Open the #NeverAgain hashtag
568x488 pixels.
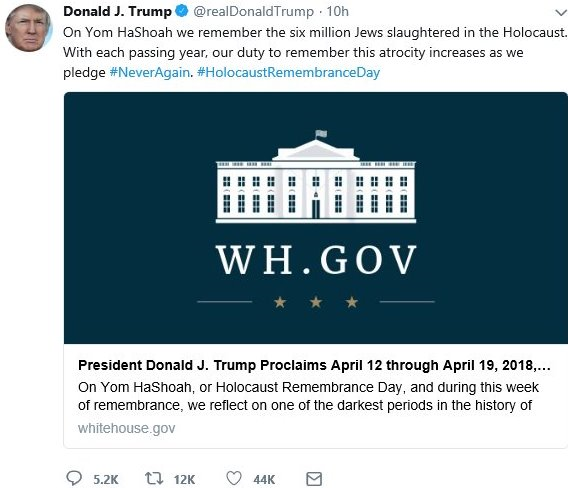click(150, 72)
